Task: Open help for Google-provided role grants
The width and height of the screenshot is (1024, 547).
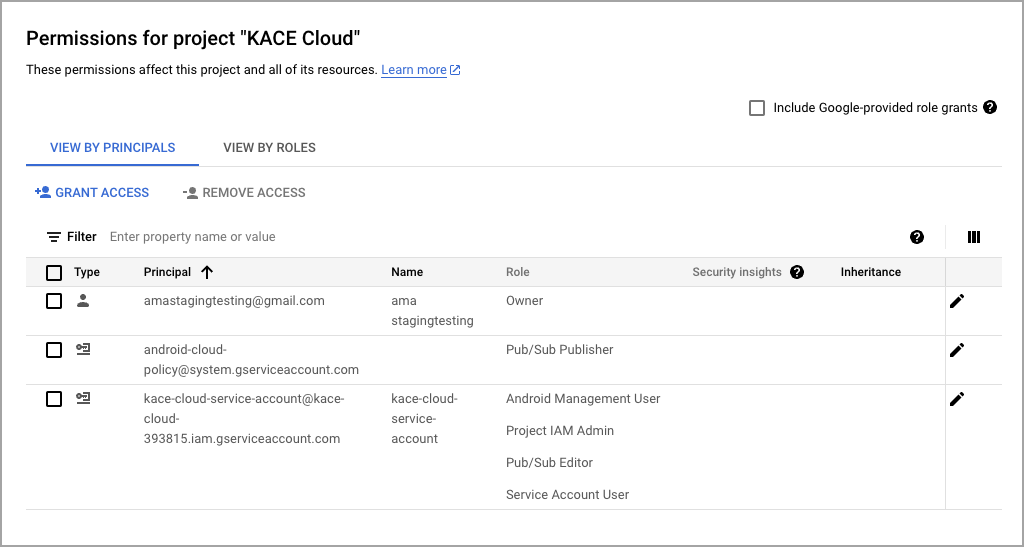Action: point(990,108)
